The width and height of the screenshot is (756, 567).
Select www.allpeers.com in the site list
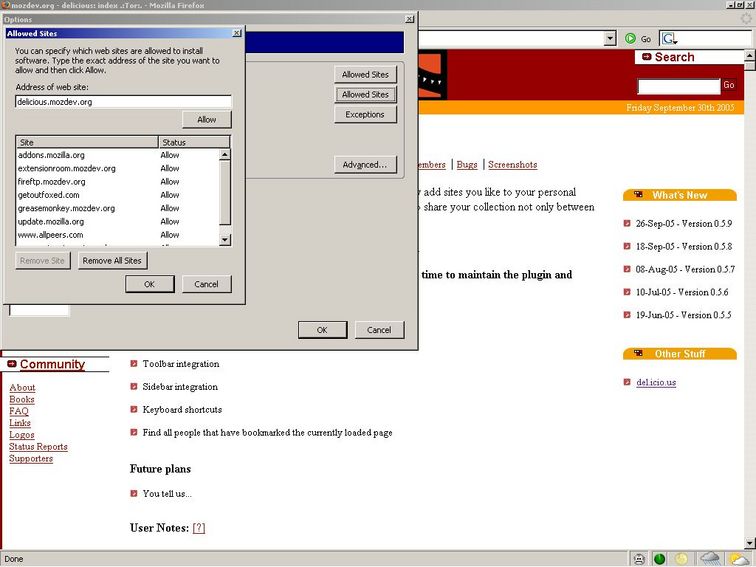tap(117, 235)
